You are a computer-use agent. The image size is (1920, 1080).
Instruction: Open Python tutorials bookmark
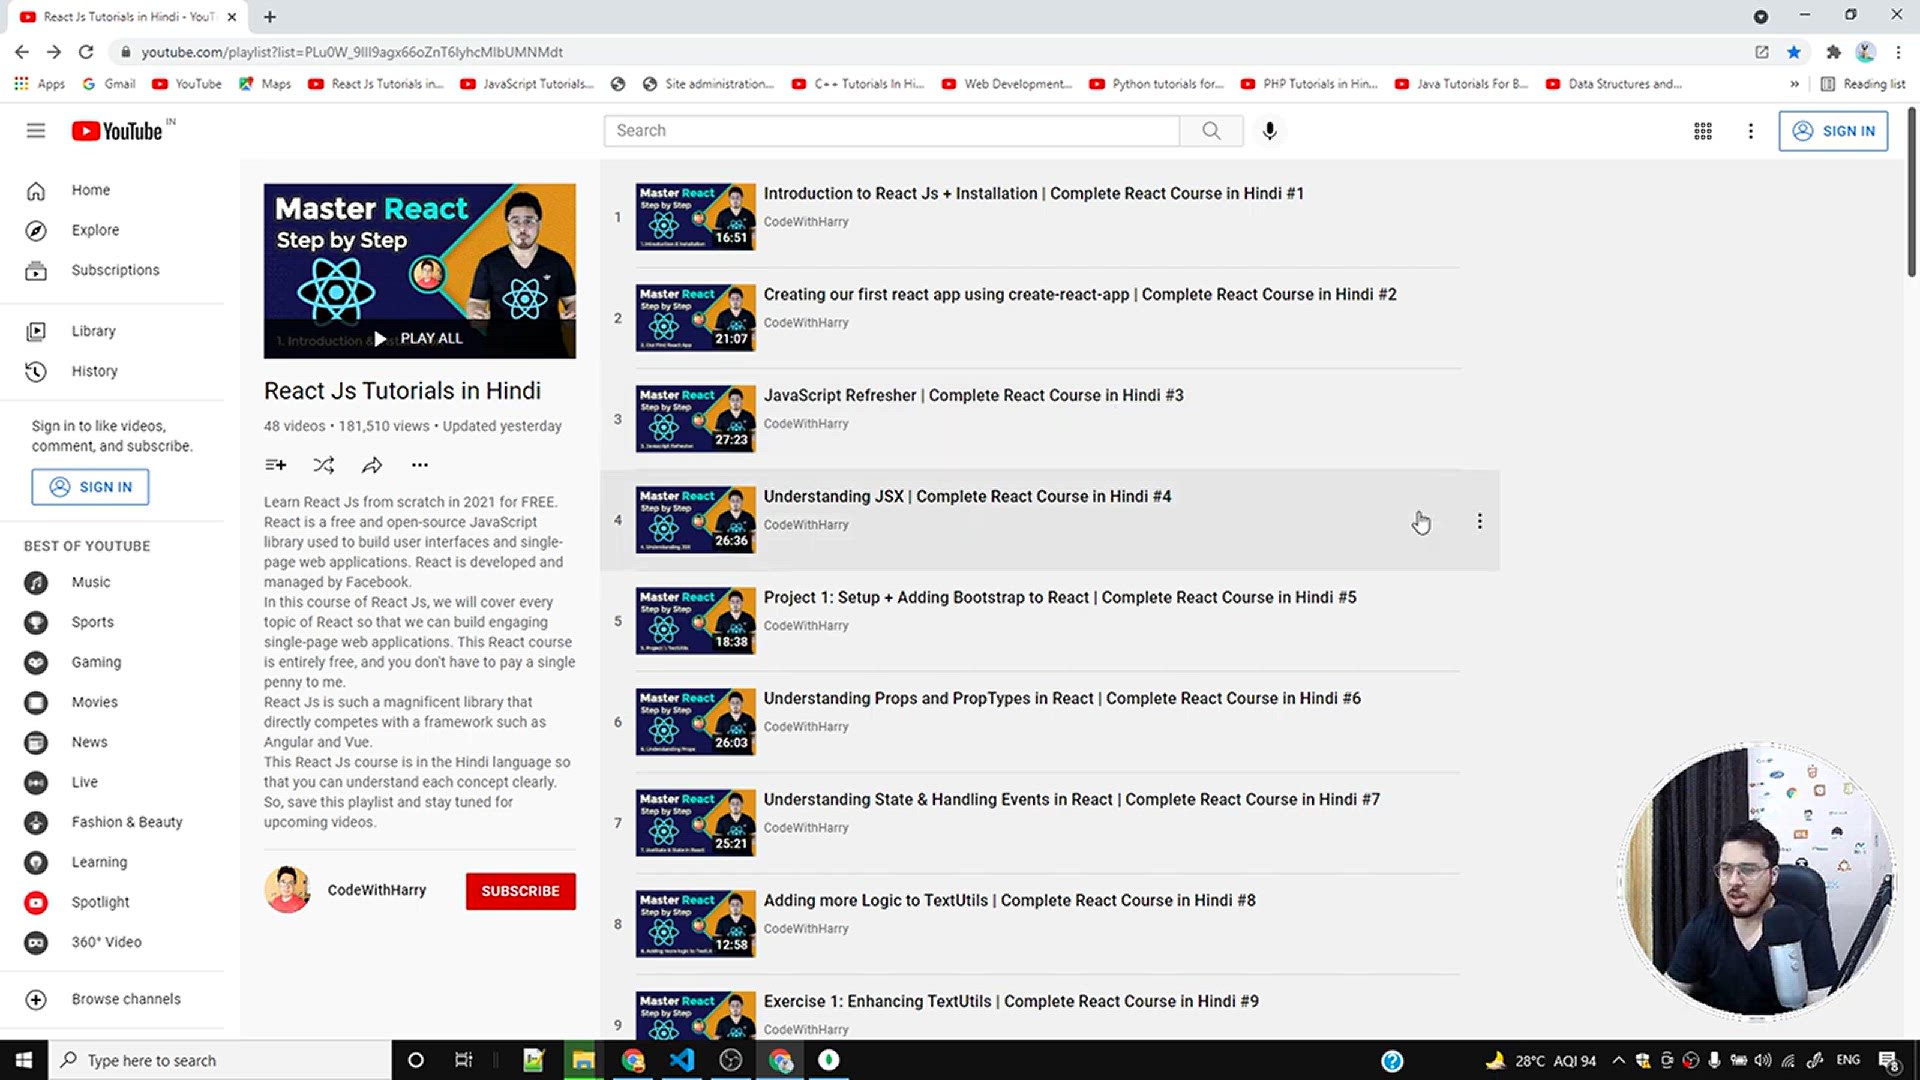click(x=1157, y=84)
